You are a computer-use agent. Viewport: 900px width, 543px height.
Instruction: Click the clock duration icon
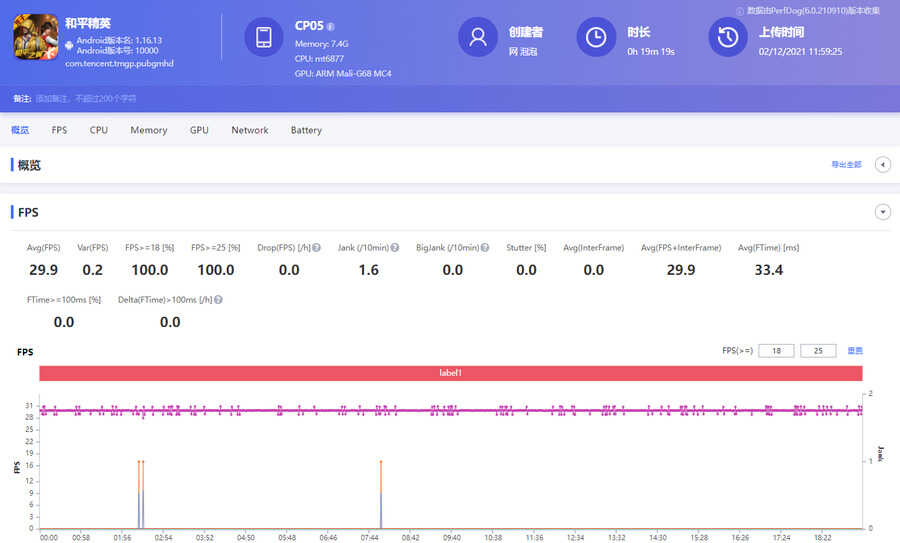[x=596, y=37]
